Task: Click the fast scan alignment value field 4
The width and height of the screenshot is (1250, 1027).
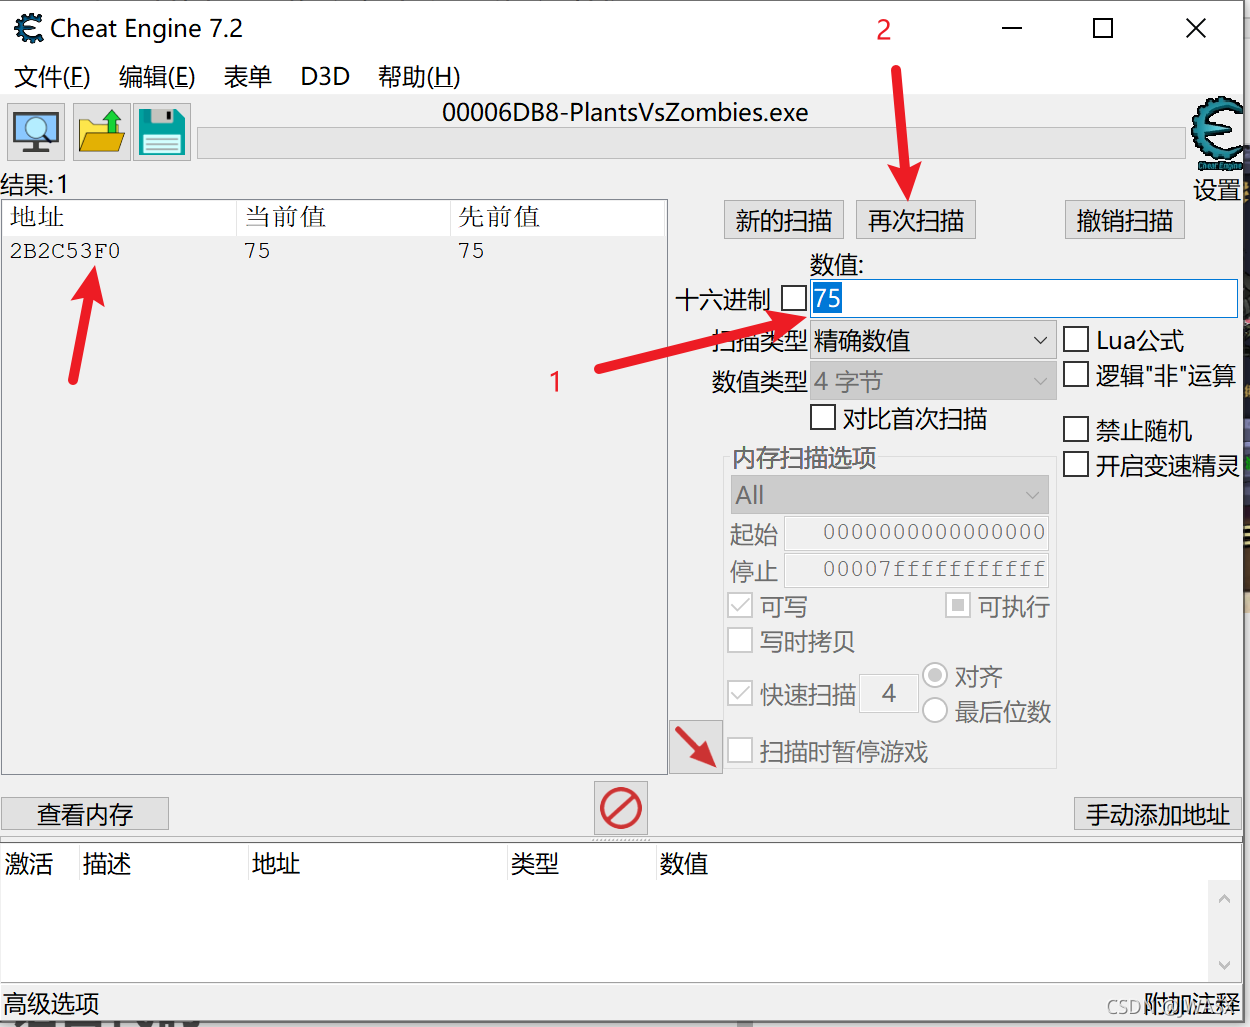Action: (x=889, y=693)
